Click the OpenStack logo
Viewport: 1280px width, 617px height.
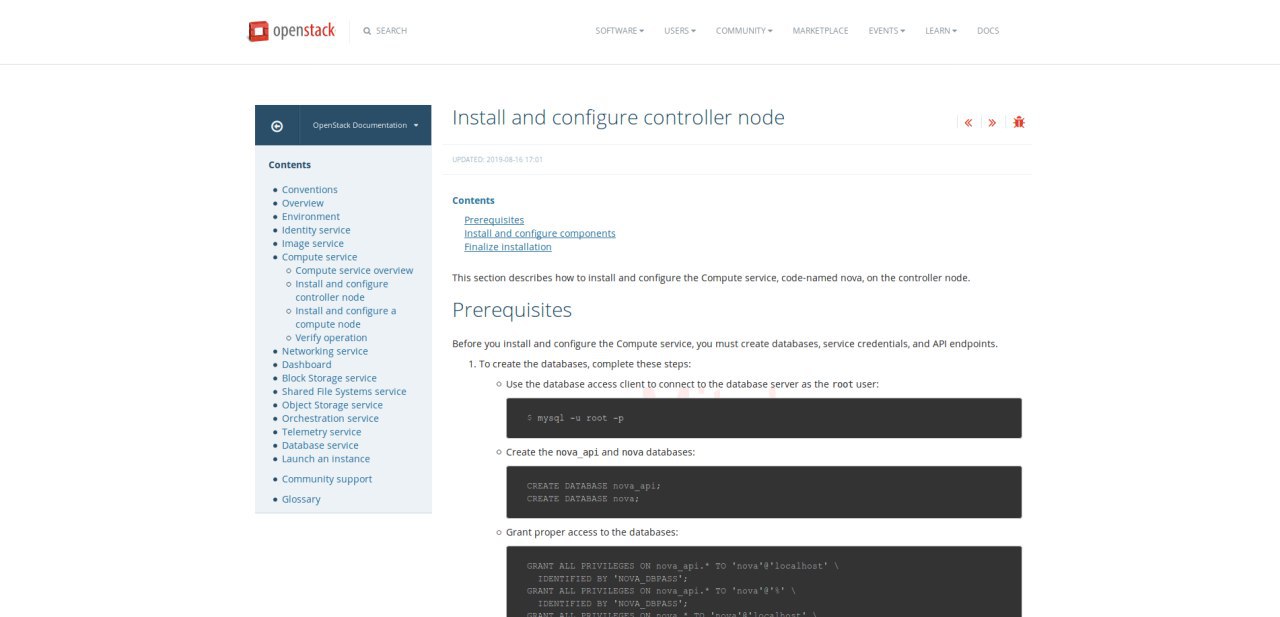click(291, 31)
